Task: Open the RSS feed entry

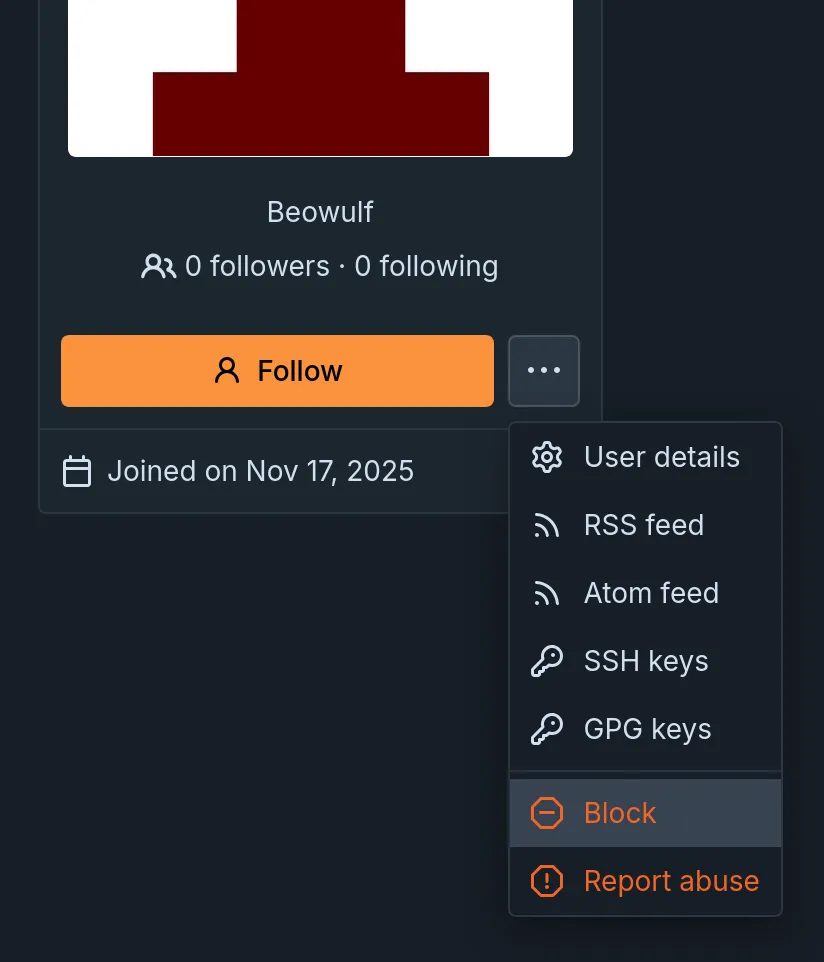Action: point(644,525)
